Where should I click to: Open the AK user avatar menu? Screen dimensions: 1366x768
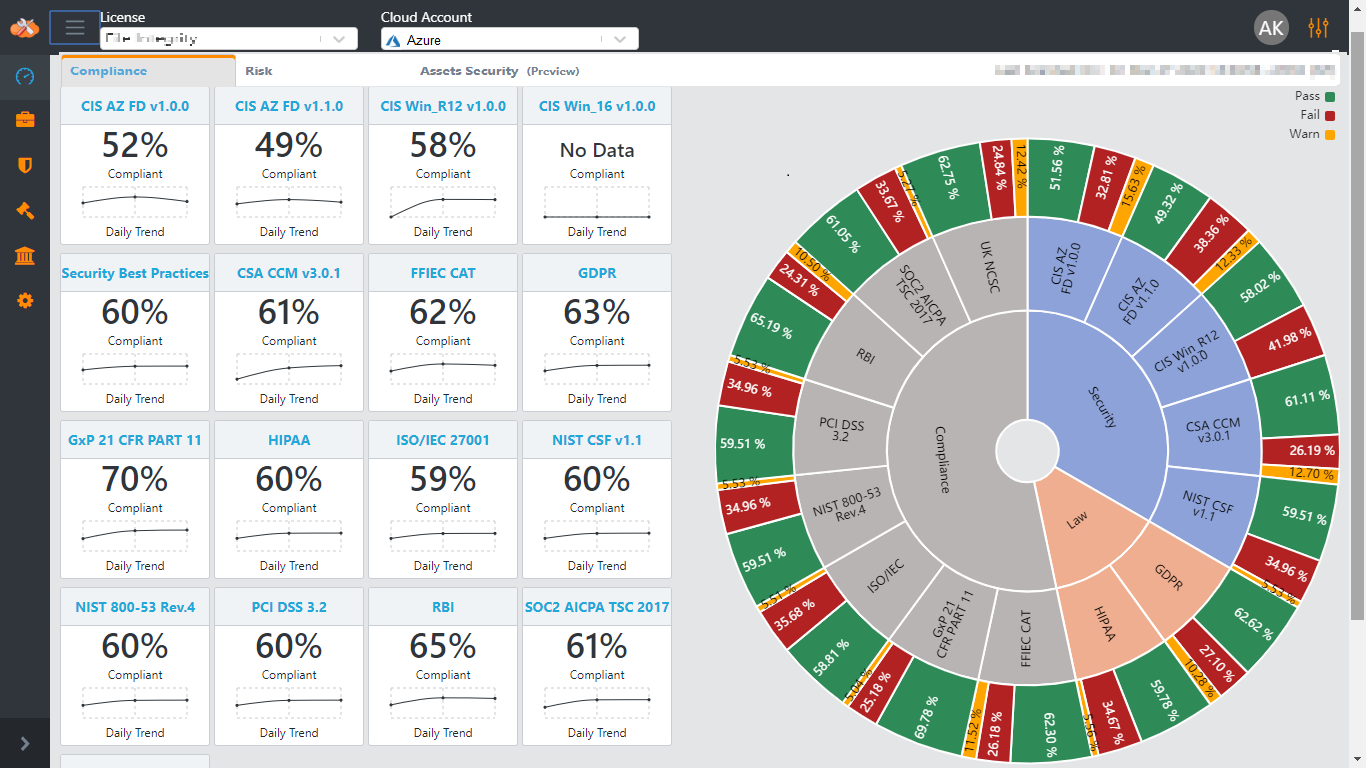click(1271, 28)
